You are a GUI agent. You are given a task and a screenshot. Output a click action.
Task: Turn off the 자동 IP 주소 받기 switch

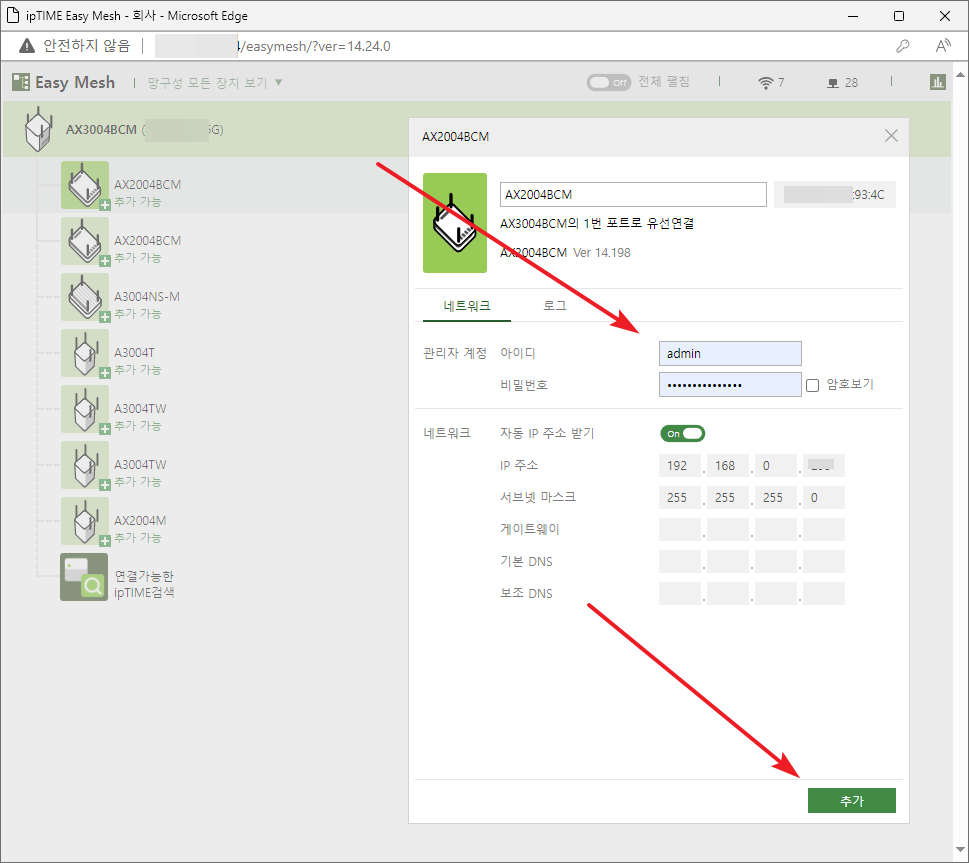(x=682, y=433)
